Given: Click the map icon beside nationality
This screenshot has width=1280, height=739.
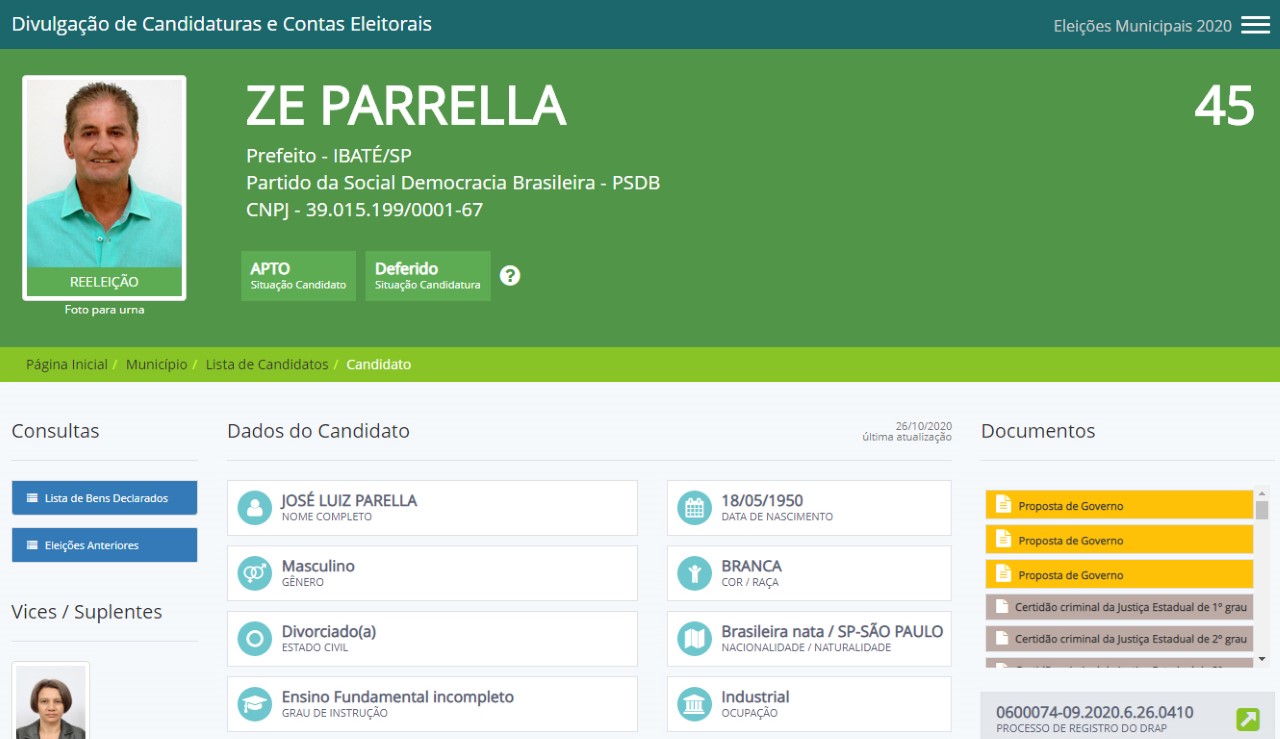Looking at the screenshot, I should (x=695, y=638).
